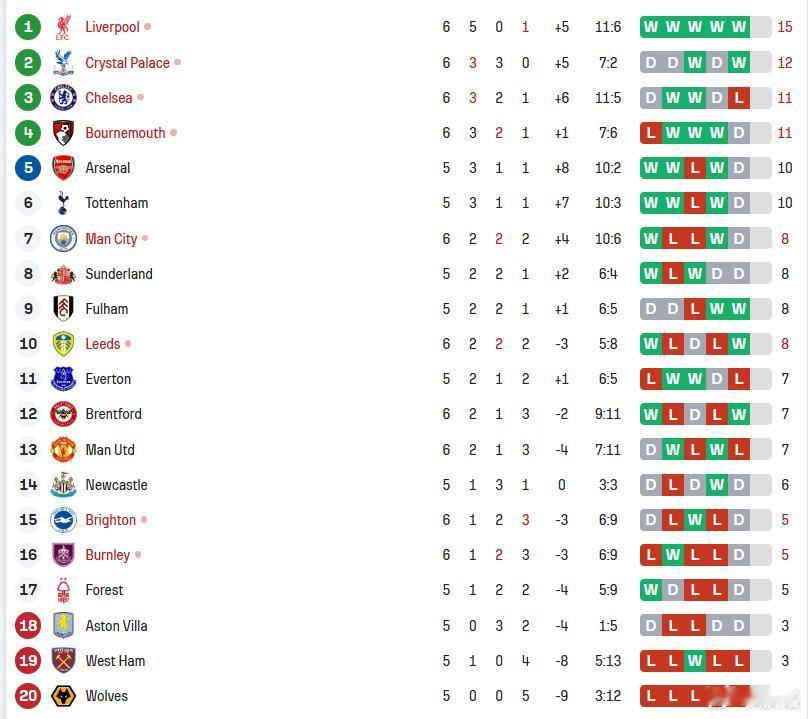Select the Tottenham cockerel logo

point(63,203)
